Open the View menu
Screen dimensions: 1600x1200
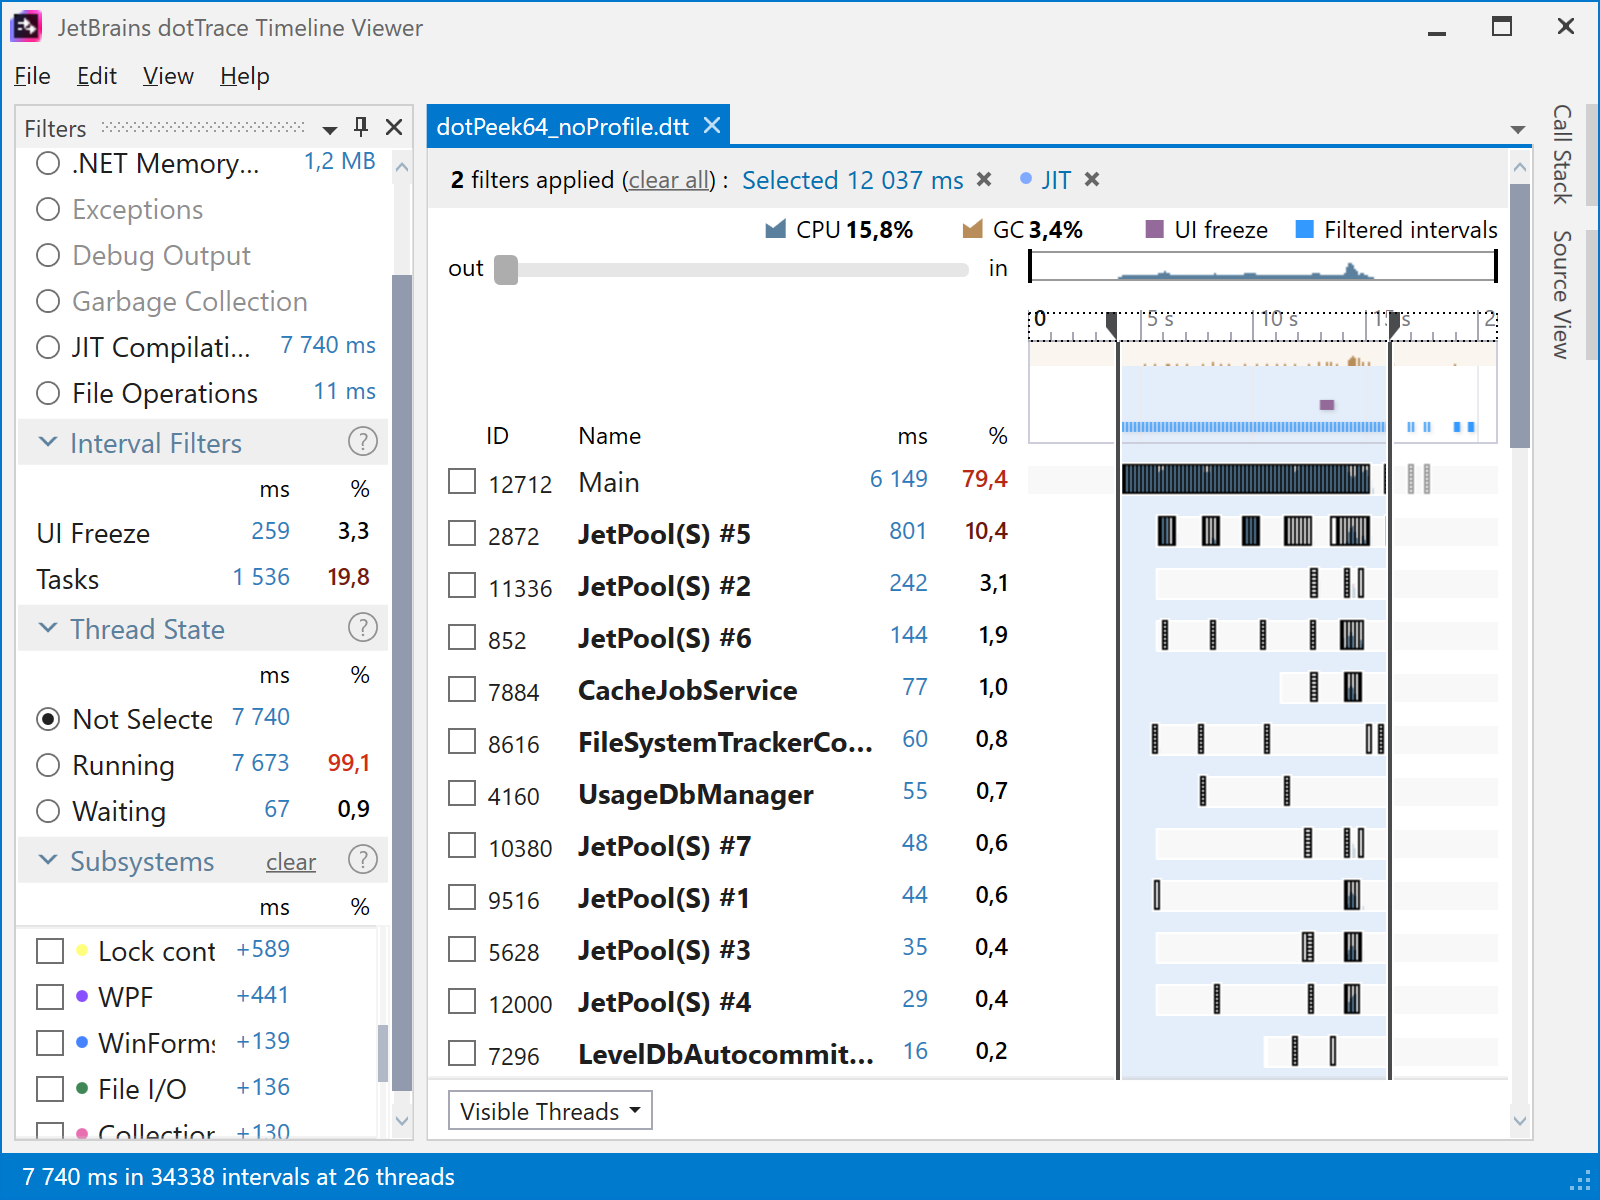[168, 76]
